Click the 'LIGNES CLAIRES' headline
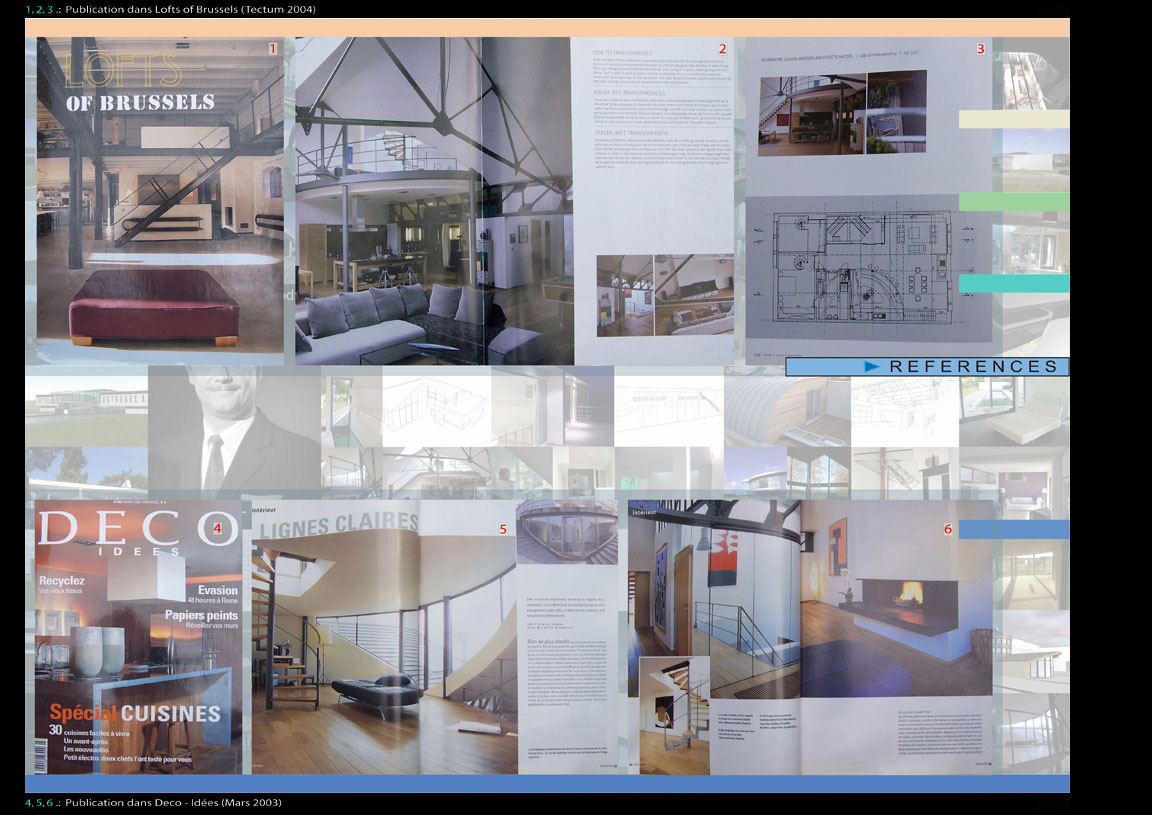 click(x=339, y=525)
